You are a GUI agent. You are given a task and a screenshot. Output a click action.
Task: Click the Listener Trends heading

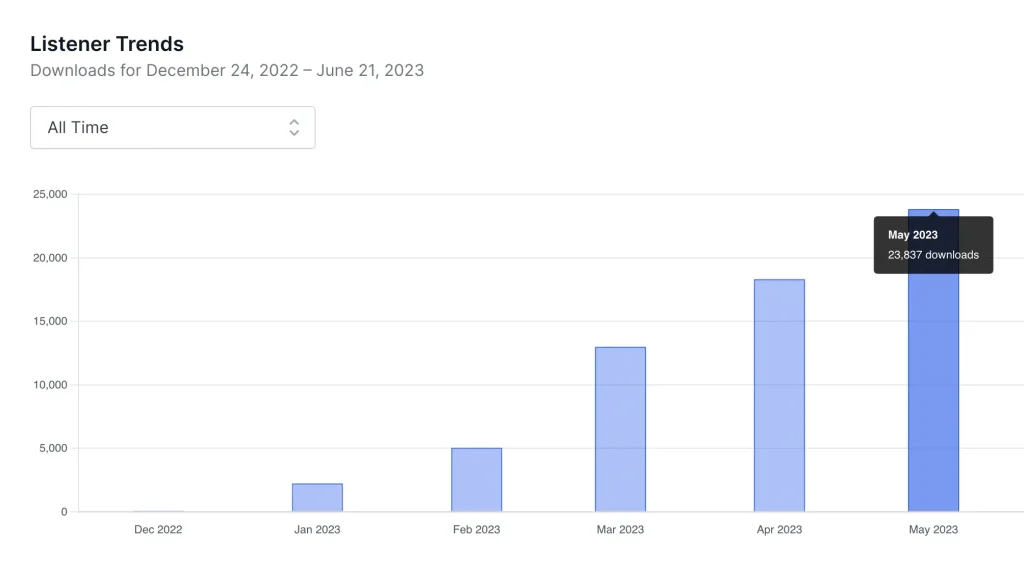107,44
